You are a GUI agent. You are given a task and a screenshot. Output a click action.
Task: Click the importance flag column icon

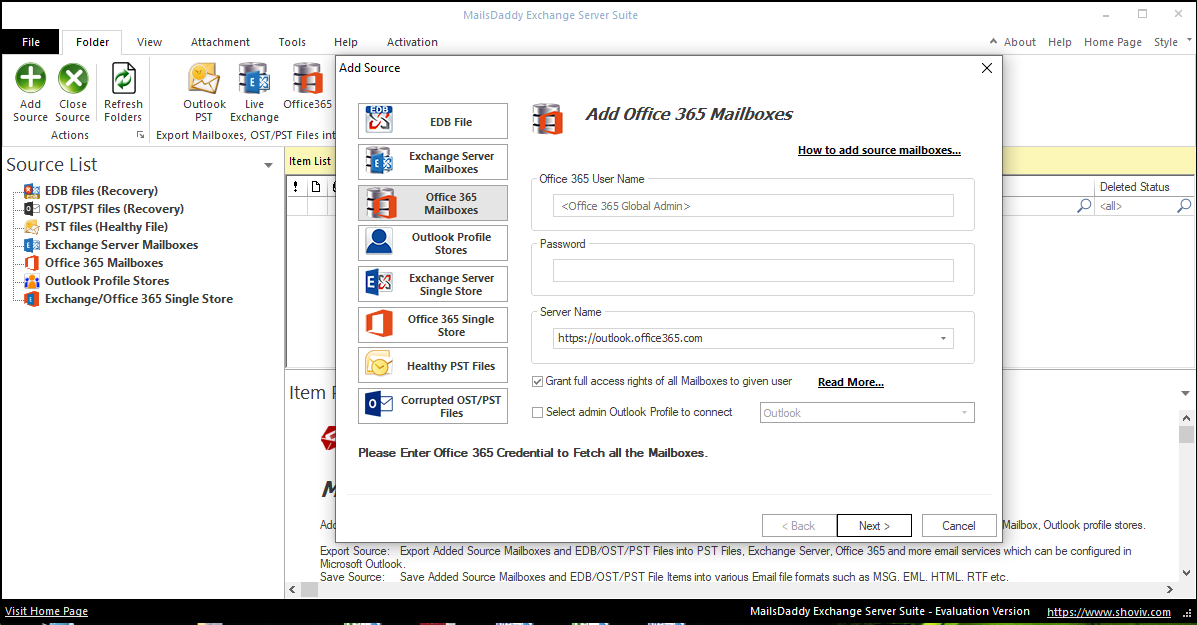(296, 187)
